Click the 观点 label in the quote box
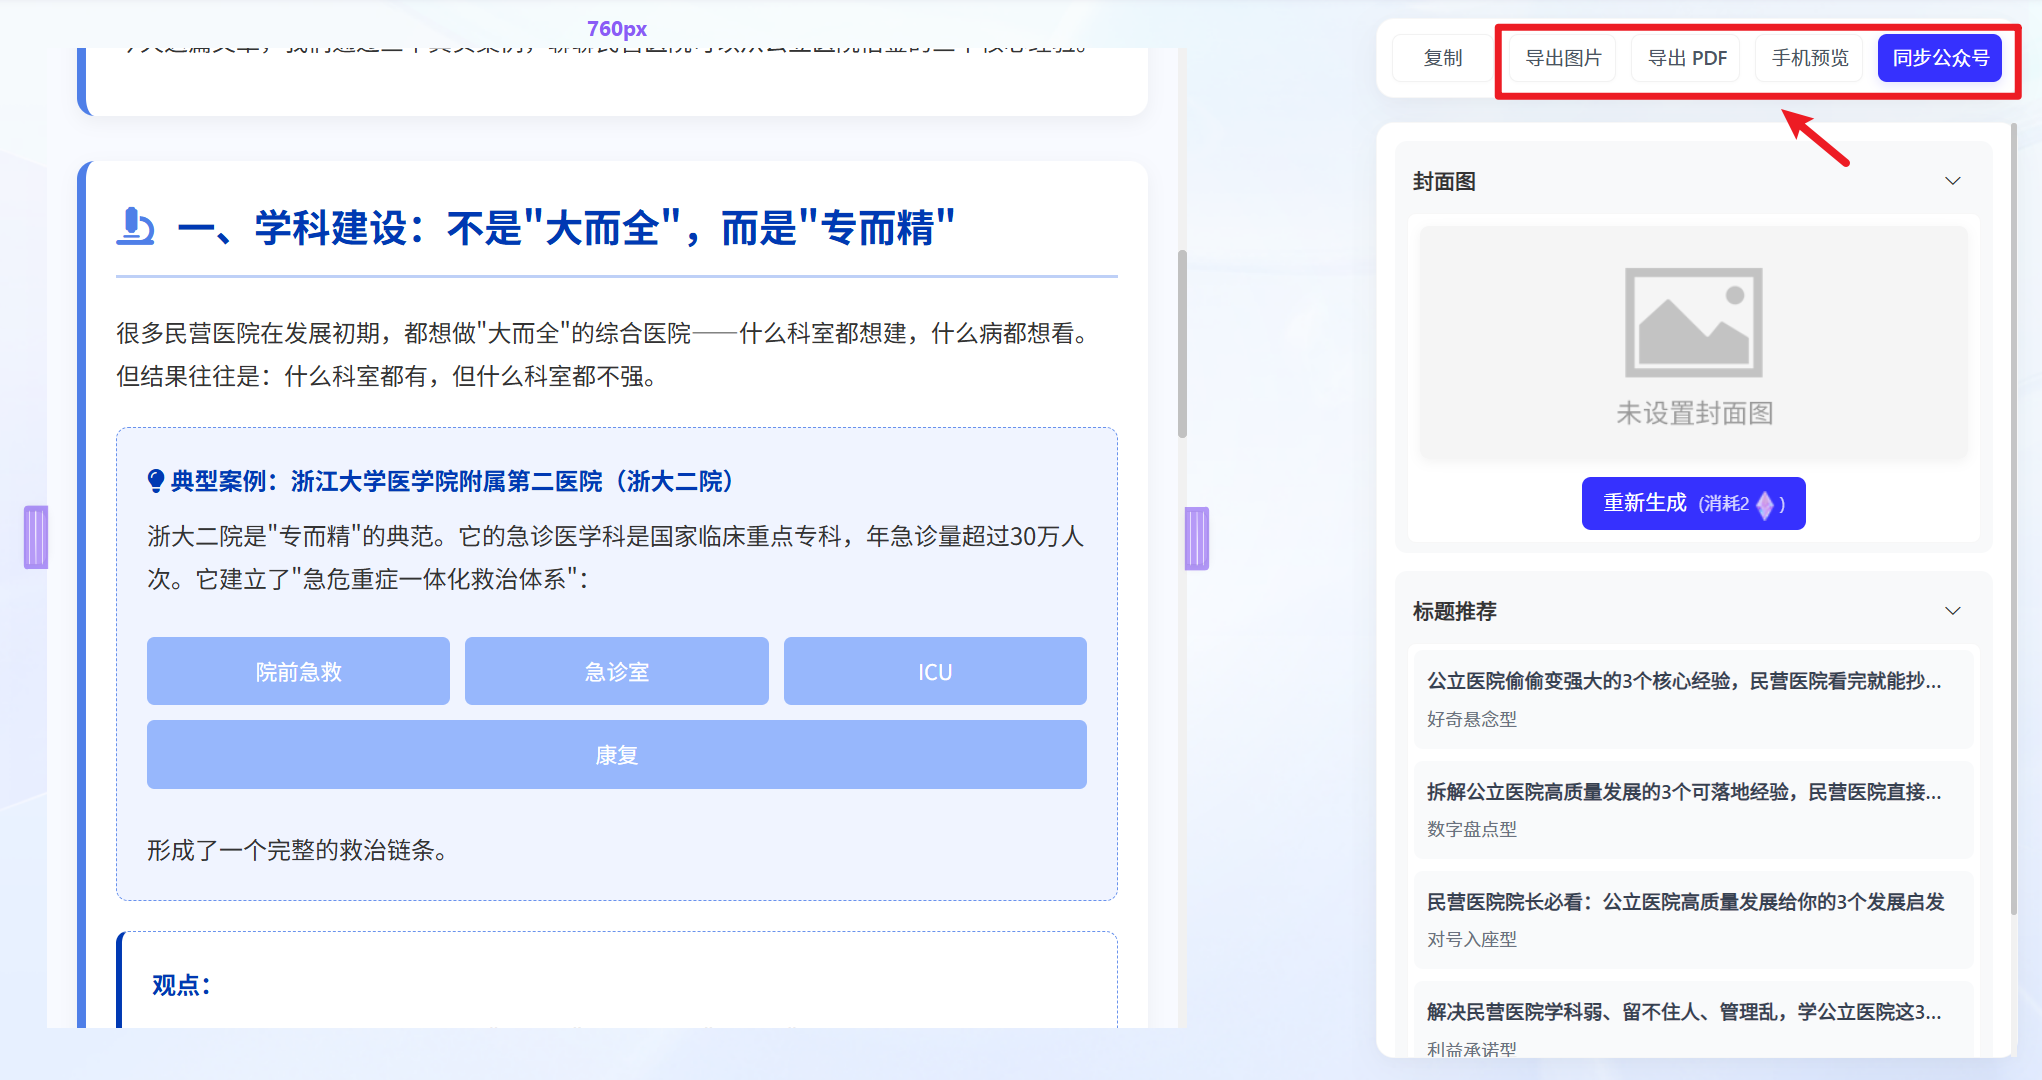 tap(181, 986)
